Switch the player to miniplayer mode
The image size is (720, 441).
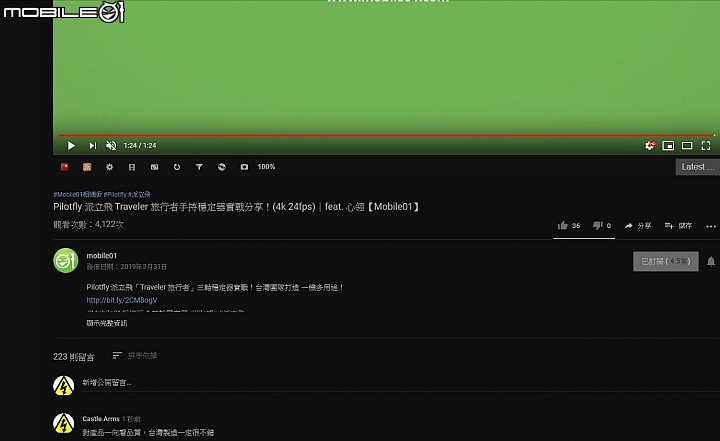click(668, 146)
